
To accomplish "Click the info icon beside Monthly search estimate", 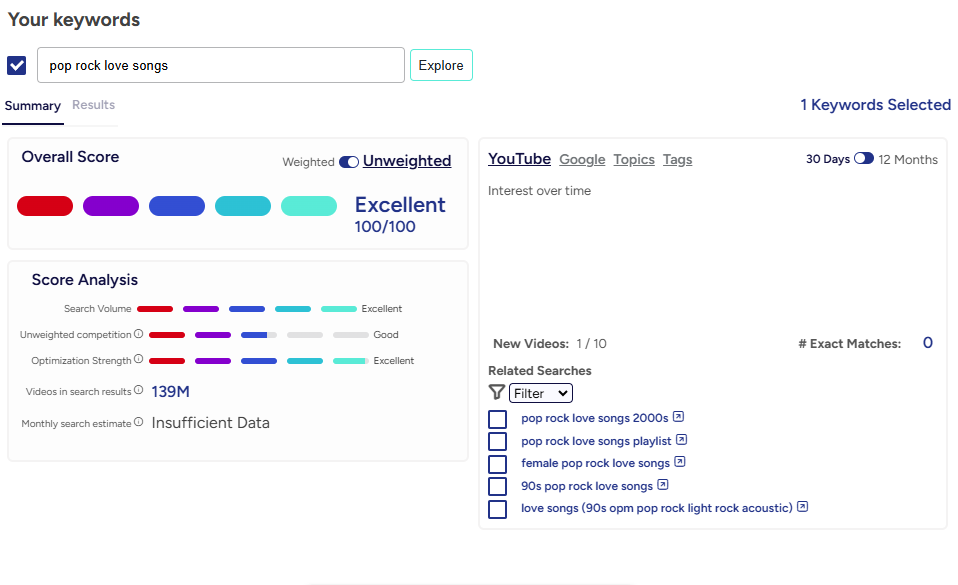I will click(x=139, y=423).
